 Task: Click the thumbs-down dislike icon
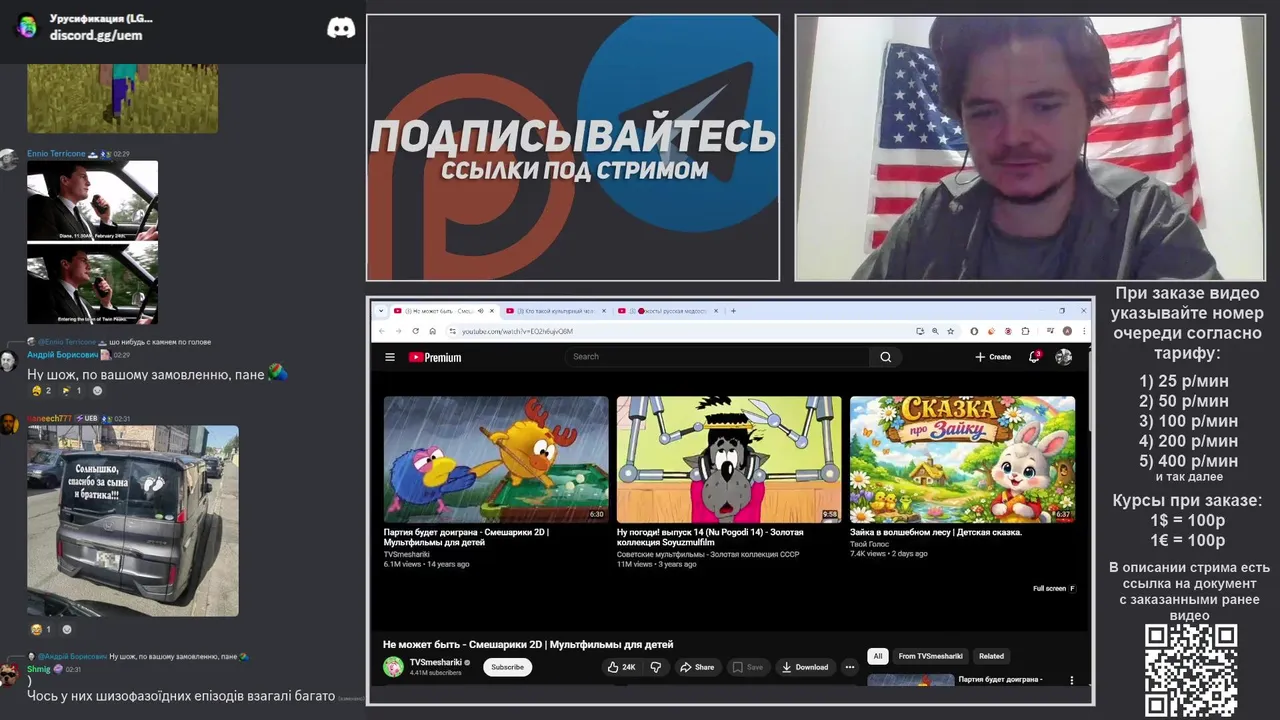(x=656, y=667)
